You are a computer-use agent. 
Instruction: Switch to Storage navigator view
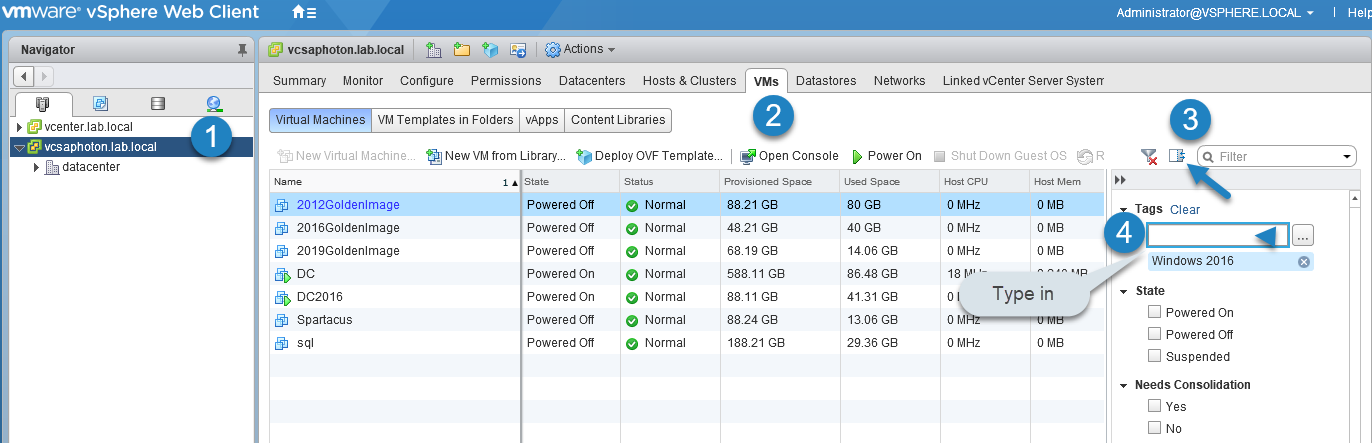point(157,103)
